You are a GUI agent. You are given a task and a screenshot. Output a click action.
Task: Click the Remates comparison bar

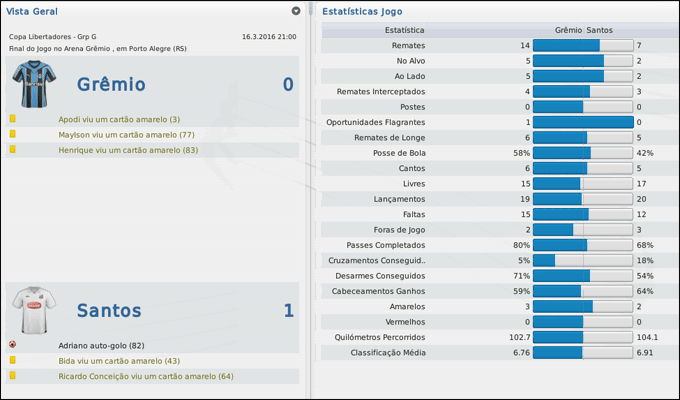click(583, 46)
